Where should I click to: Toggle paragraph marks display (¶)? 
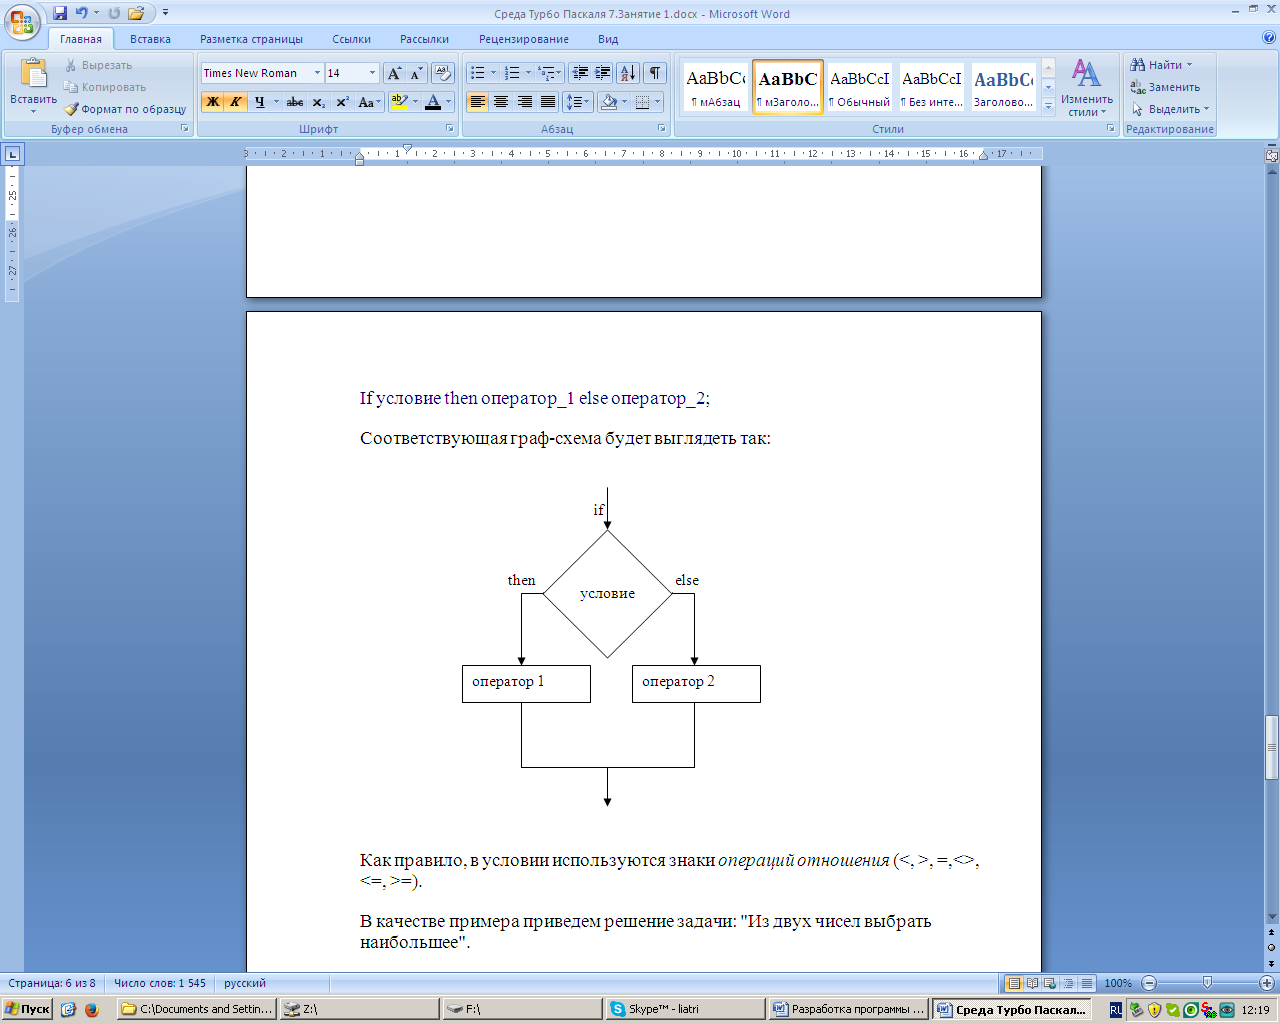[655, 73]
